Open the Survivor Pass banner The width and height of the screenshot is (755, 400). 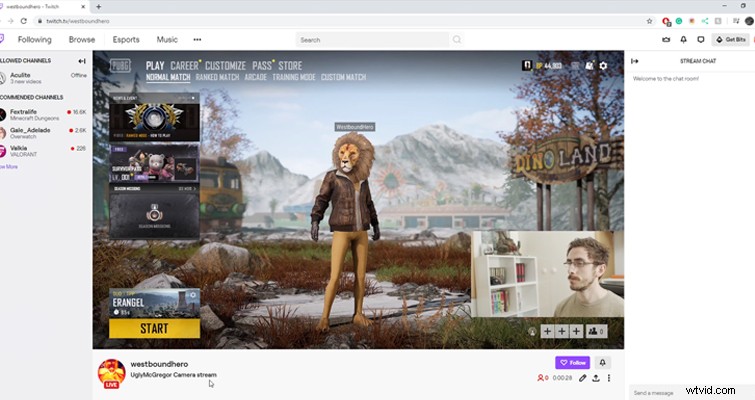coord(154,163)
